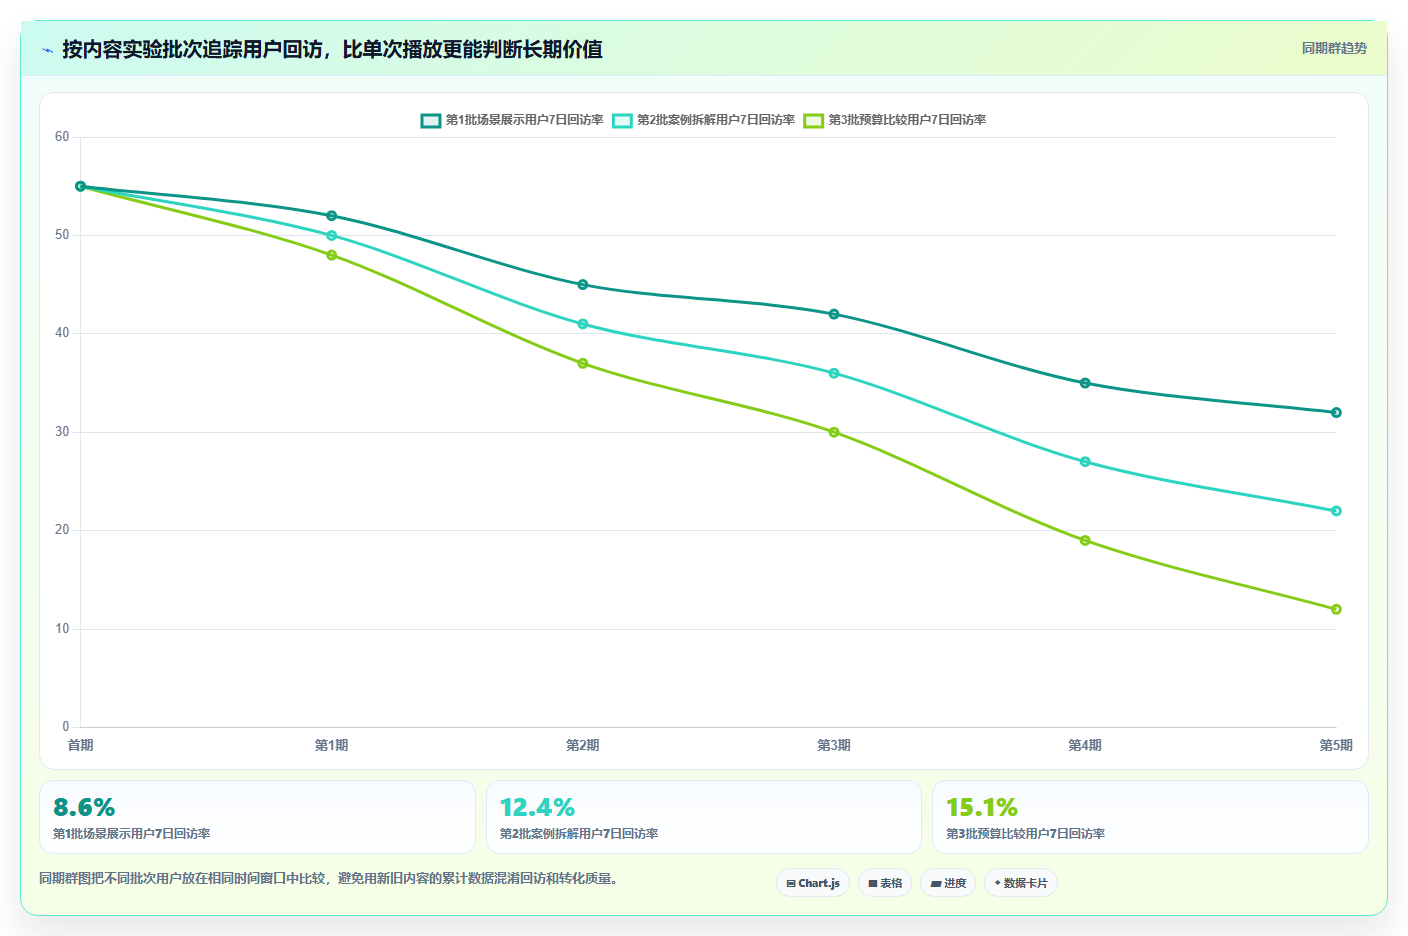The image size is (1408, 936).
Task: Click the 12.4% stat value
Action: (x=537, y=807)
